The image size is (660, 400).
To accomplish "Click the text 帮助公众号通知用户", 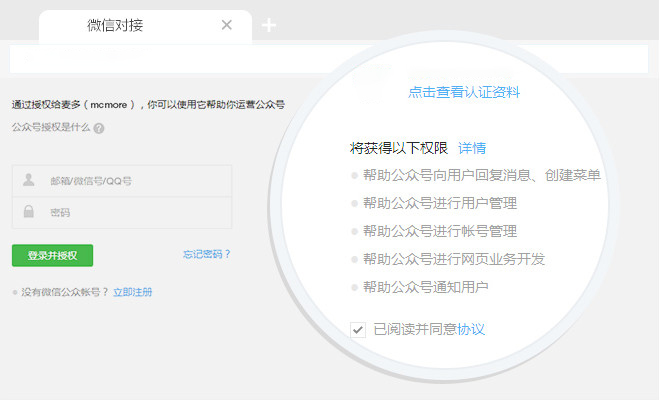I will tap(426, 287).
